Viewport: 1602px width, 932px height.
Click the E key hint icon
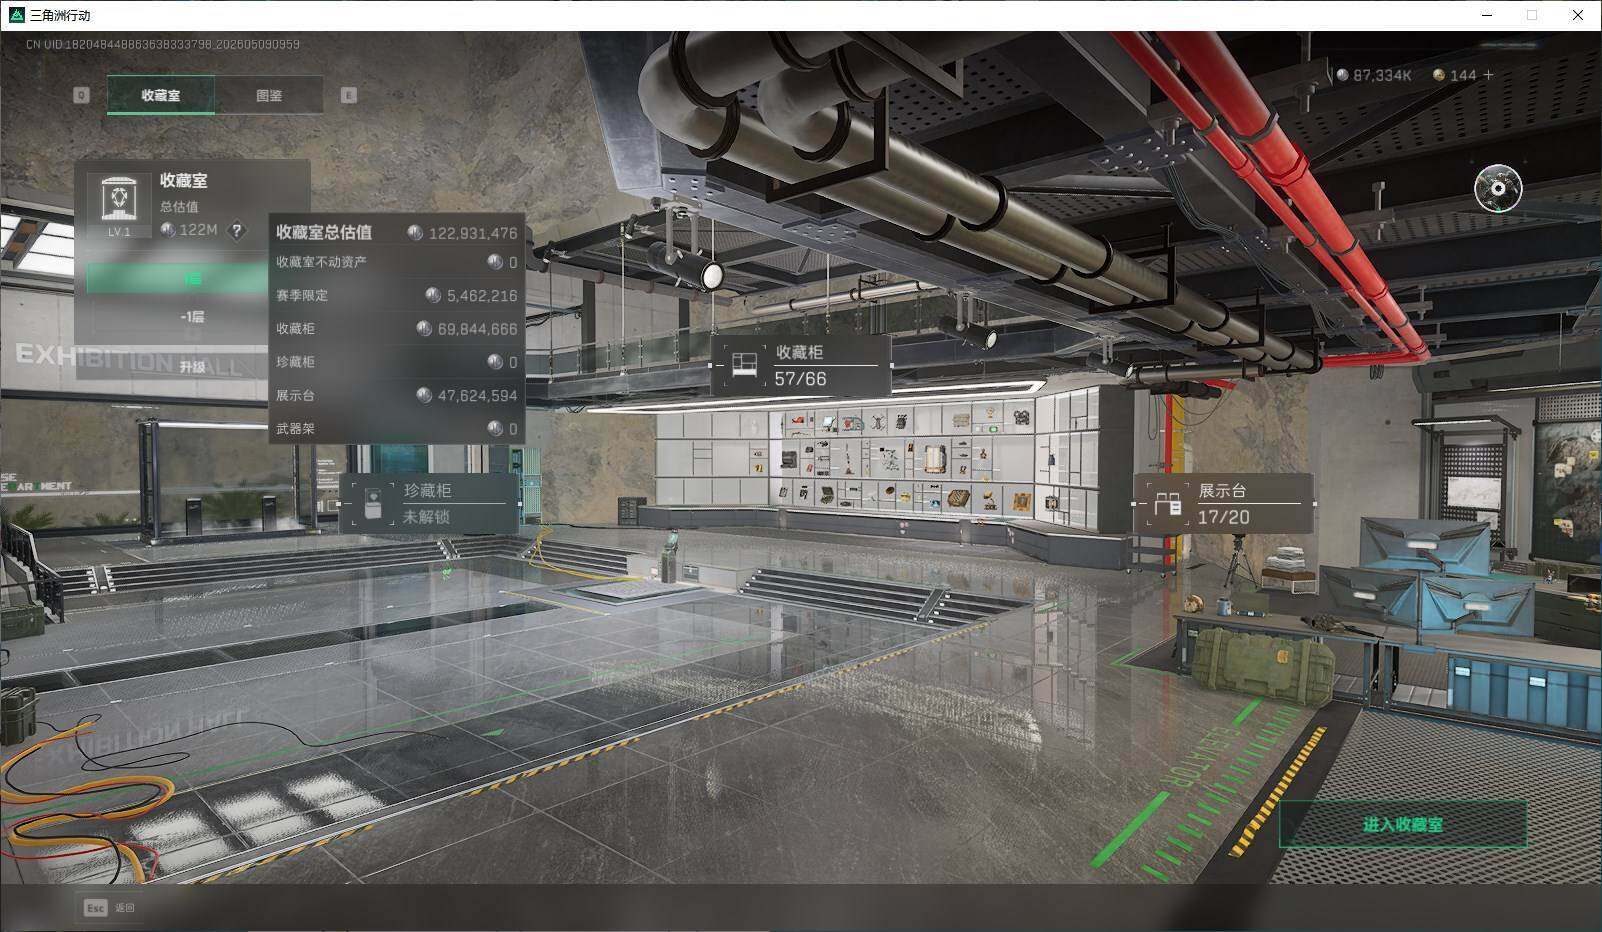pos(349,95)
